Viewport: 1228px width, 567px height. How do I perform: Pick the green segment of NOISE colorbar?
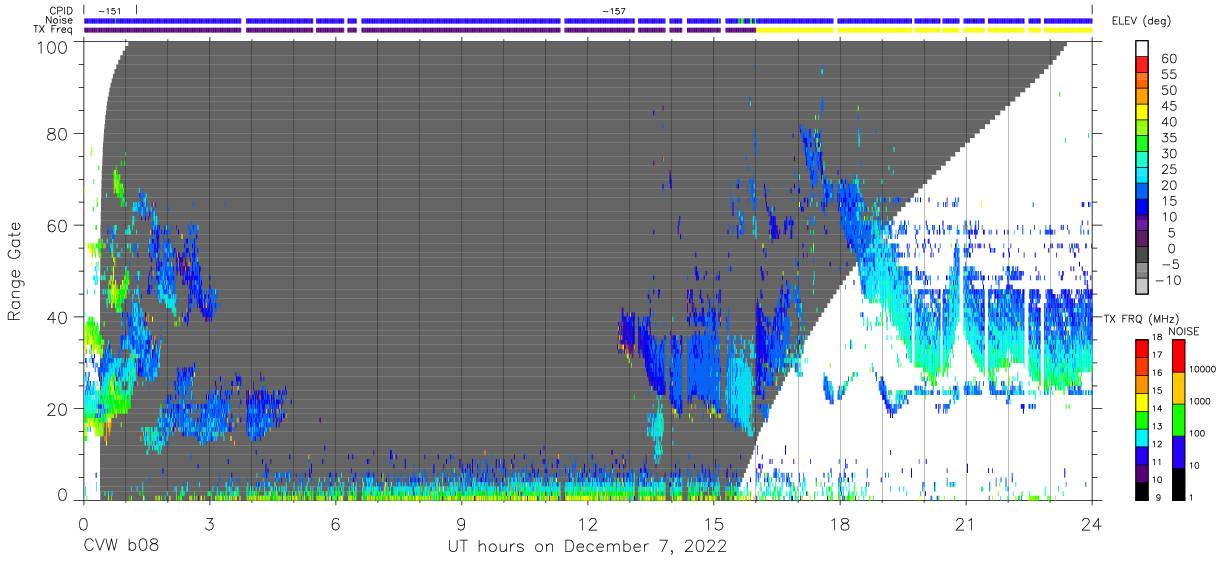coord(1177,419)
